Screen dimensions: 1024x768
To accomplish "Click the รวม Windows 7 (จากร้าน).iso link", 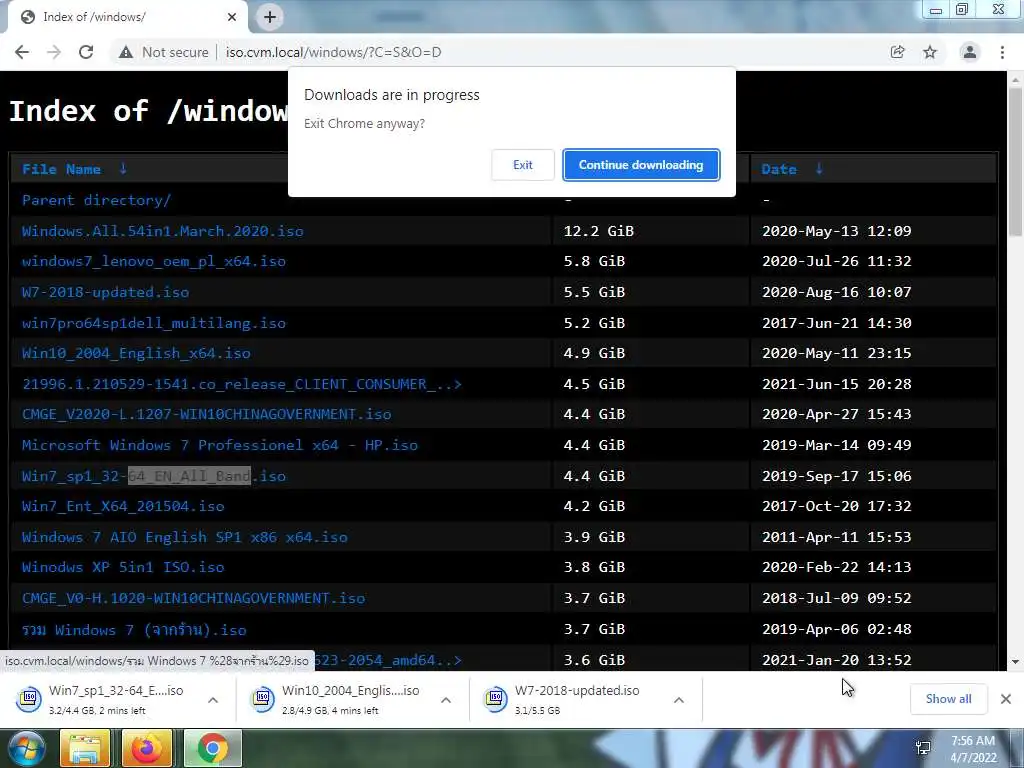I will tap(134, 630).
